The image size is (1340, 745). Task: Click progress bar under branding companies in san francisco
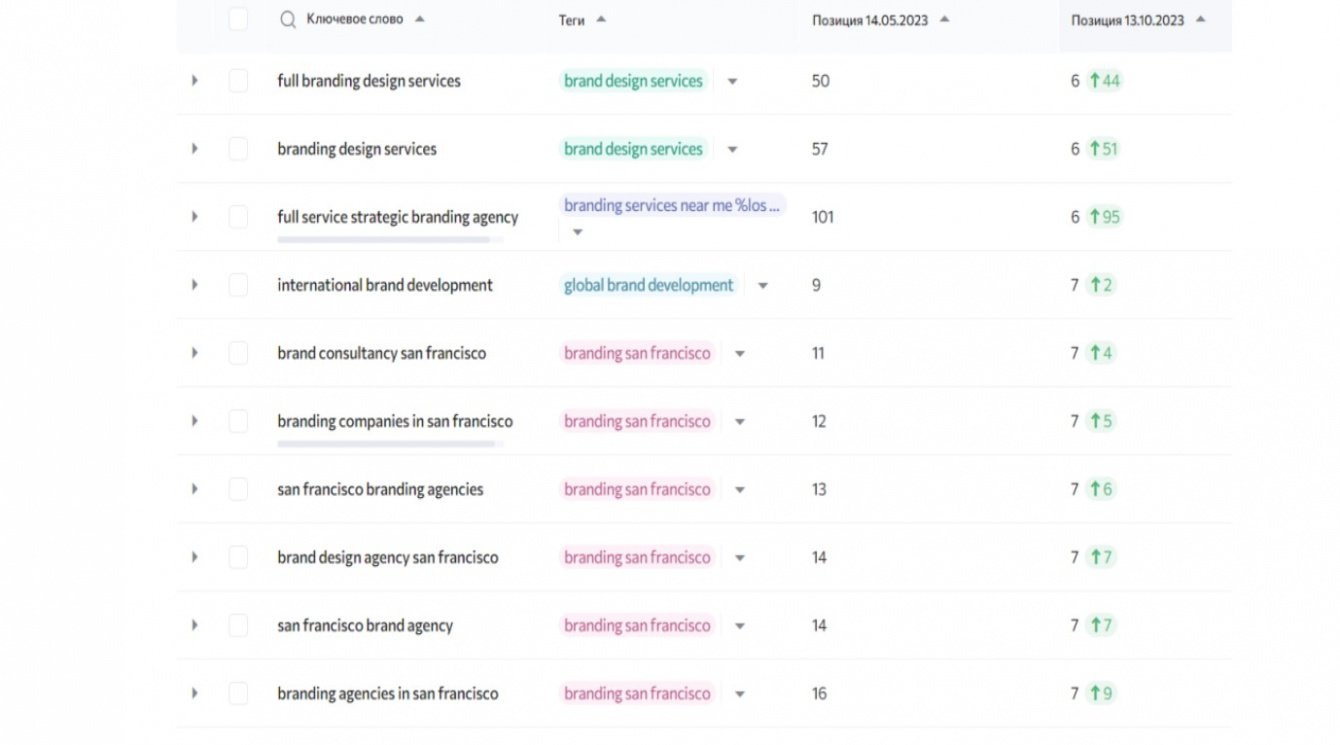pos(386,443)
